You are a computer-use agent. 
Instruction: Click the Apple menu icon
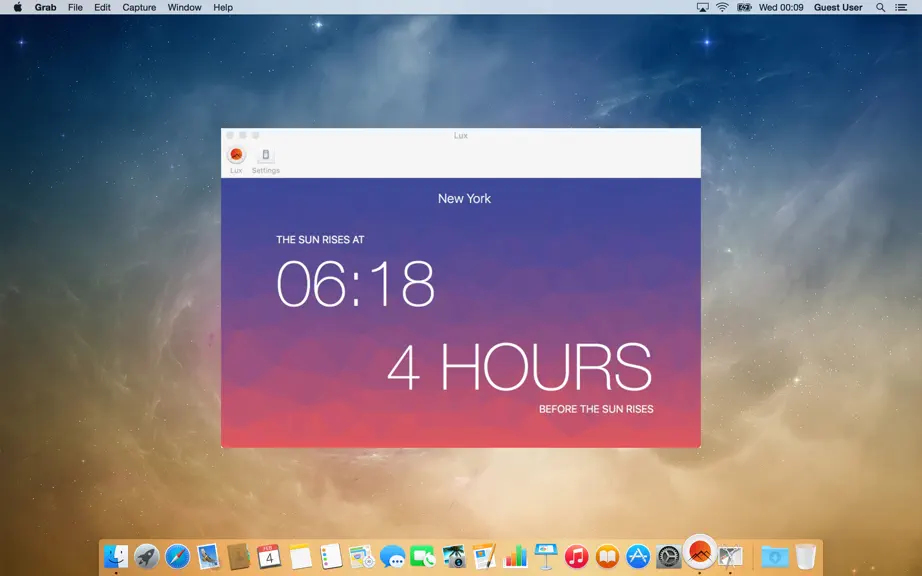point(18,7)
